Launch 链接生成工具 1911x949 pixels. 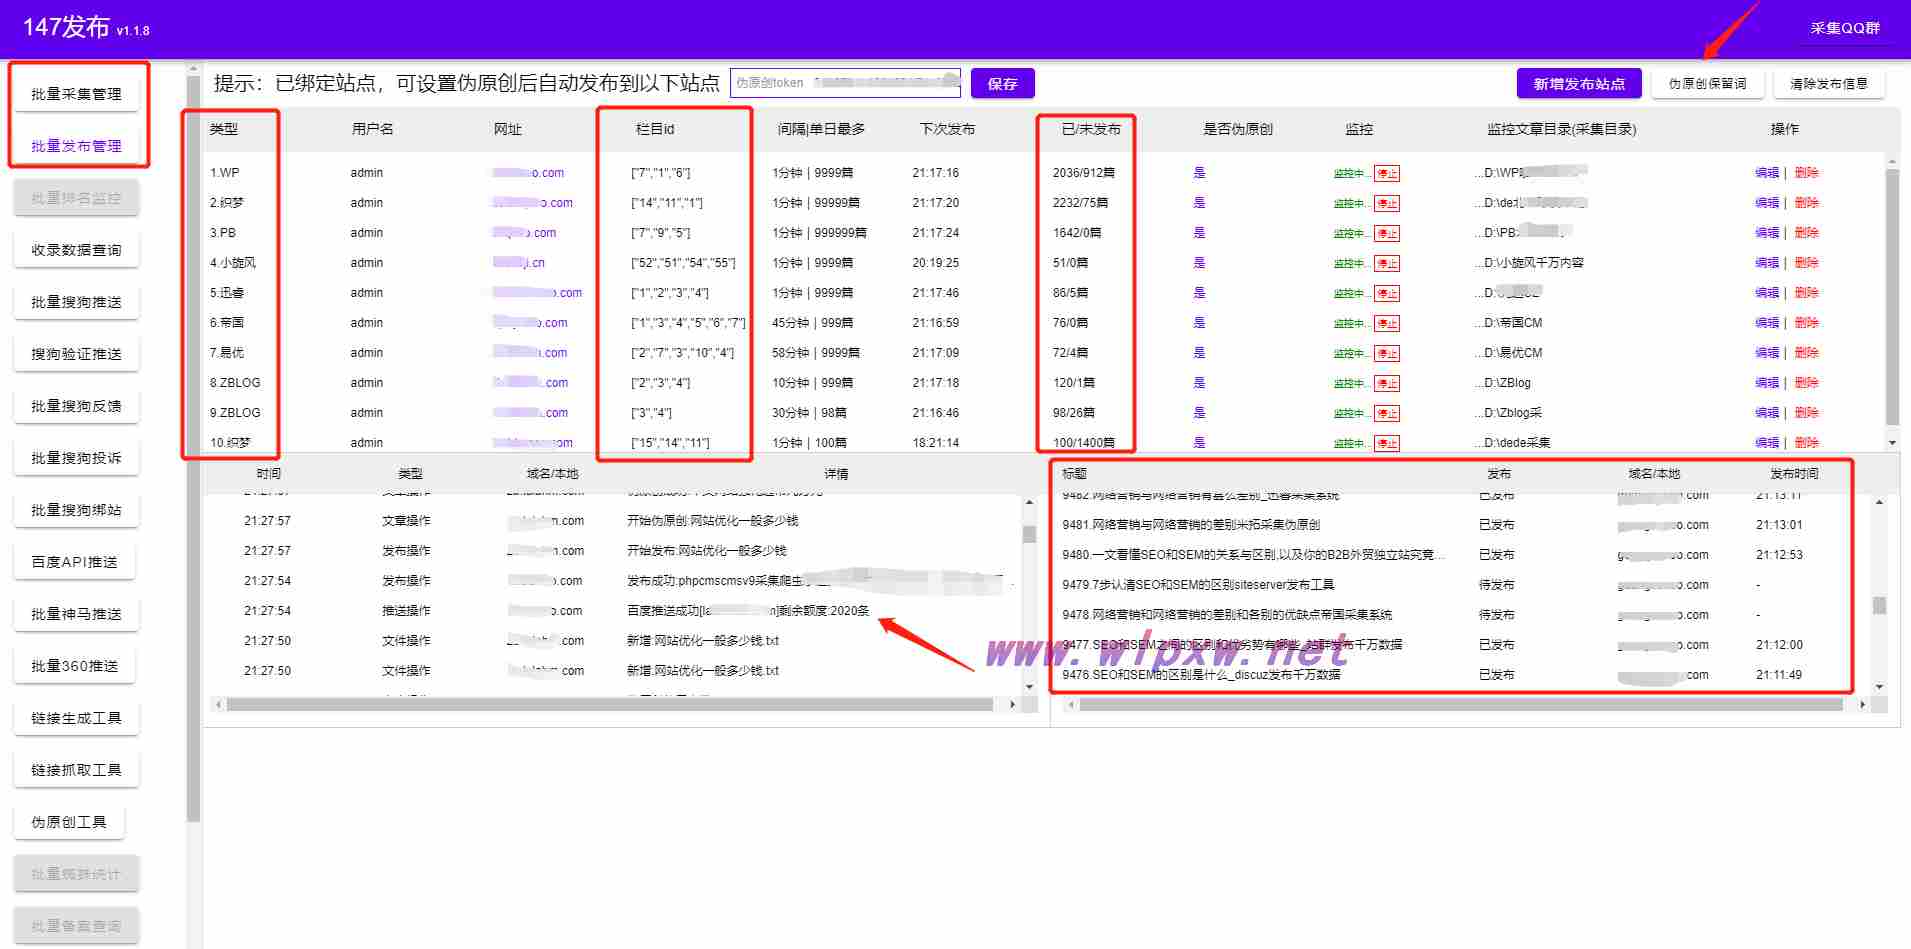tap(76, 718)
